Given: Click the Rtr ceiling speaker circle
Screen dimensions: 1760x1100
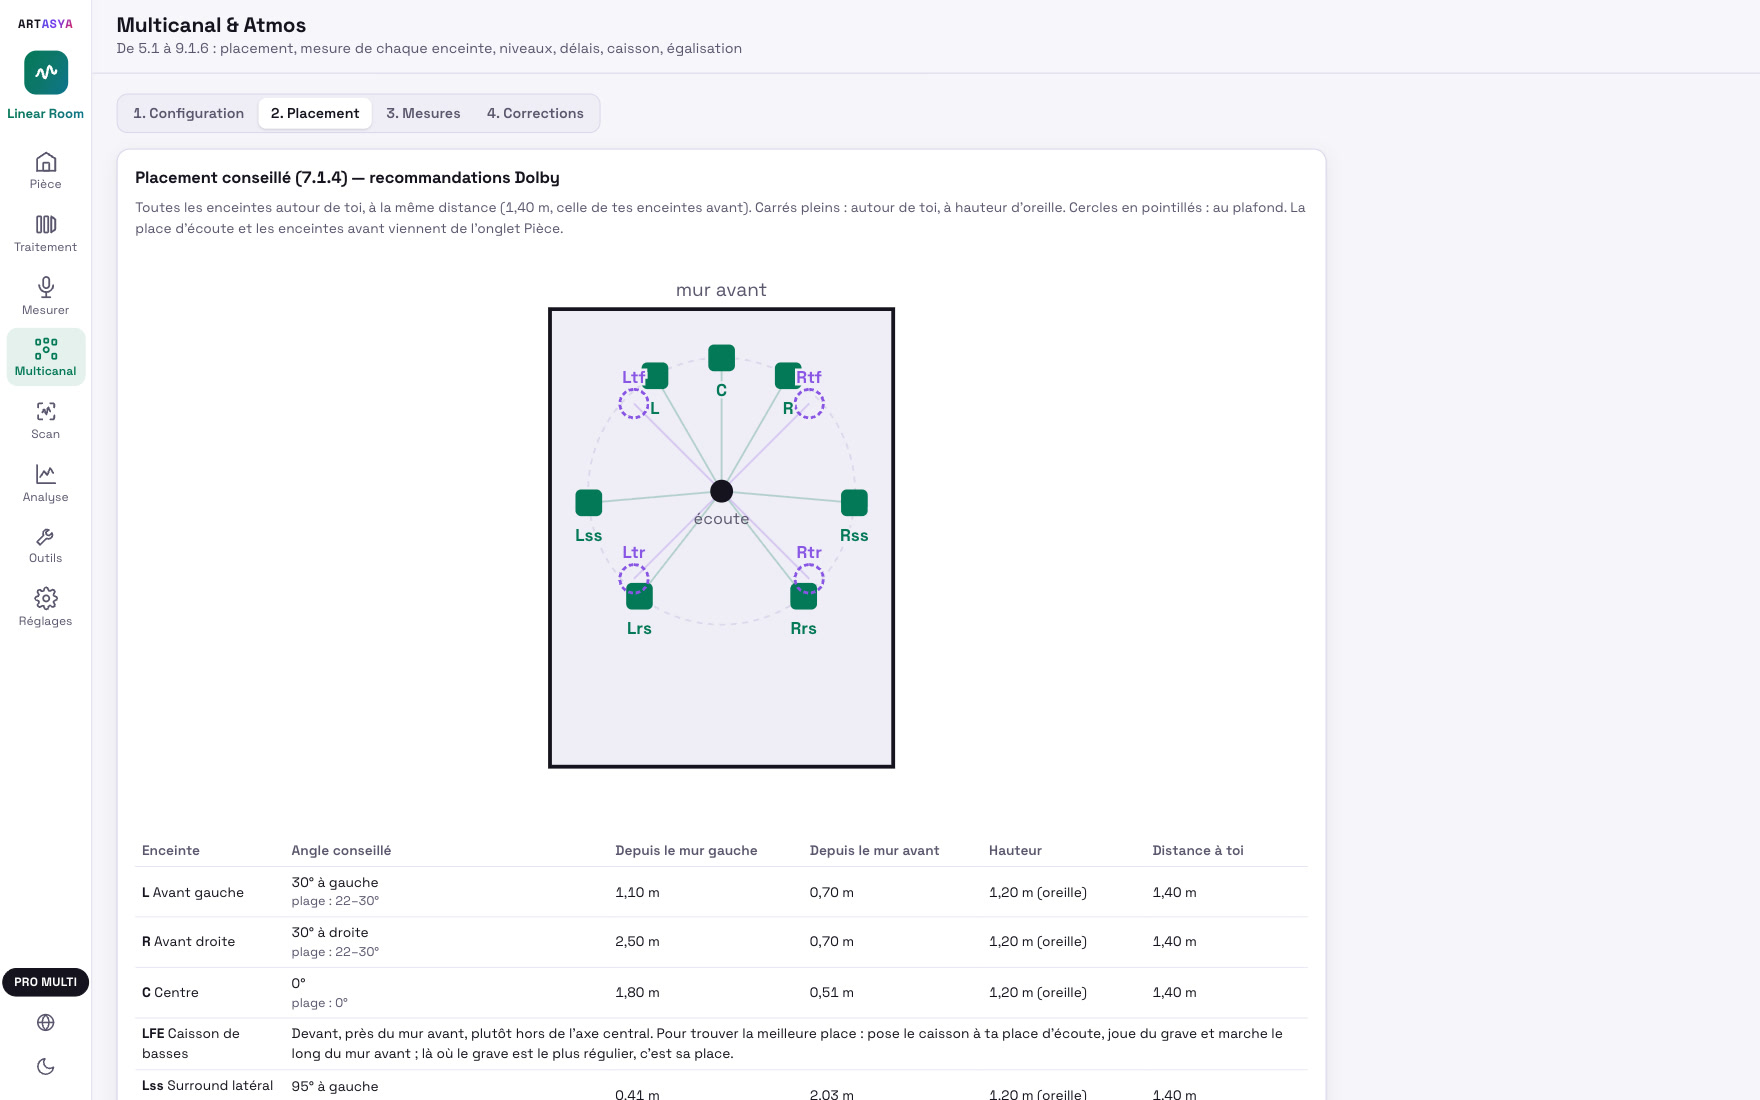Looking at the screenshot, I should coord(809,578).
